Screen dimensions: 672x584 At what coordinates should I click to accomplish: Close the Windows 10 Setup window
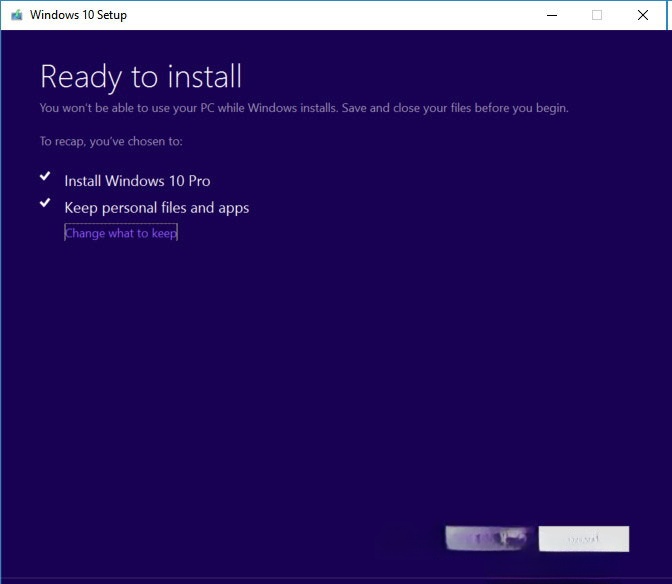643,15
